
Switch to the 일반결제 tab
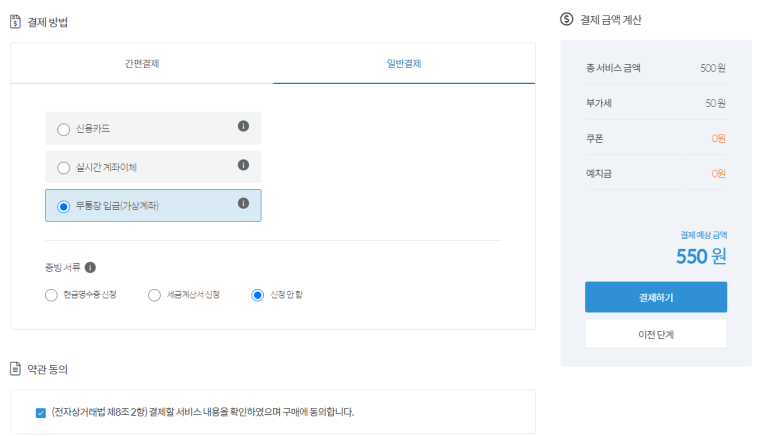404,63
